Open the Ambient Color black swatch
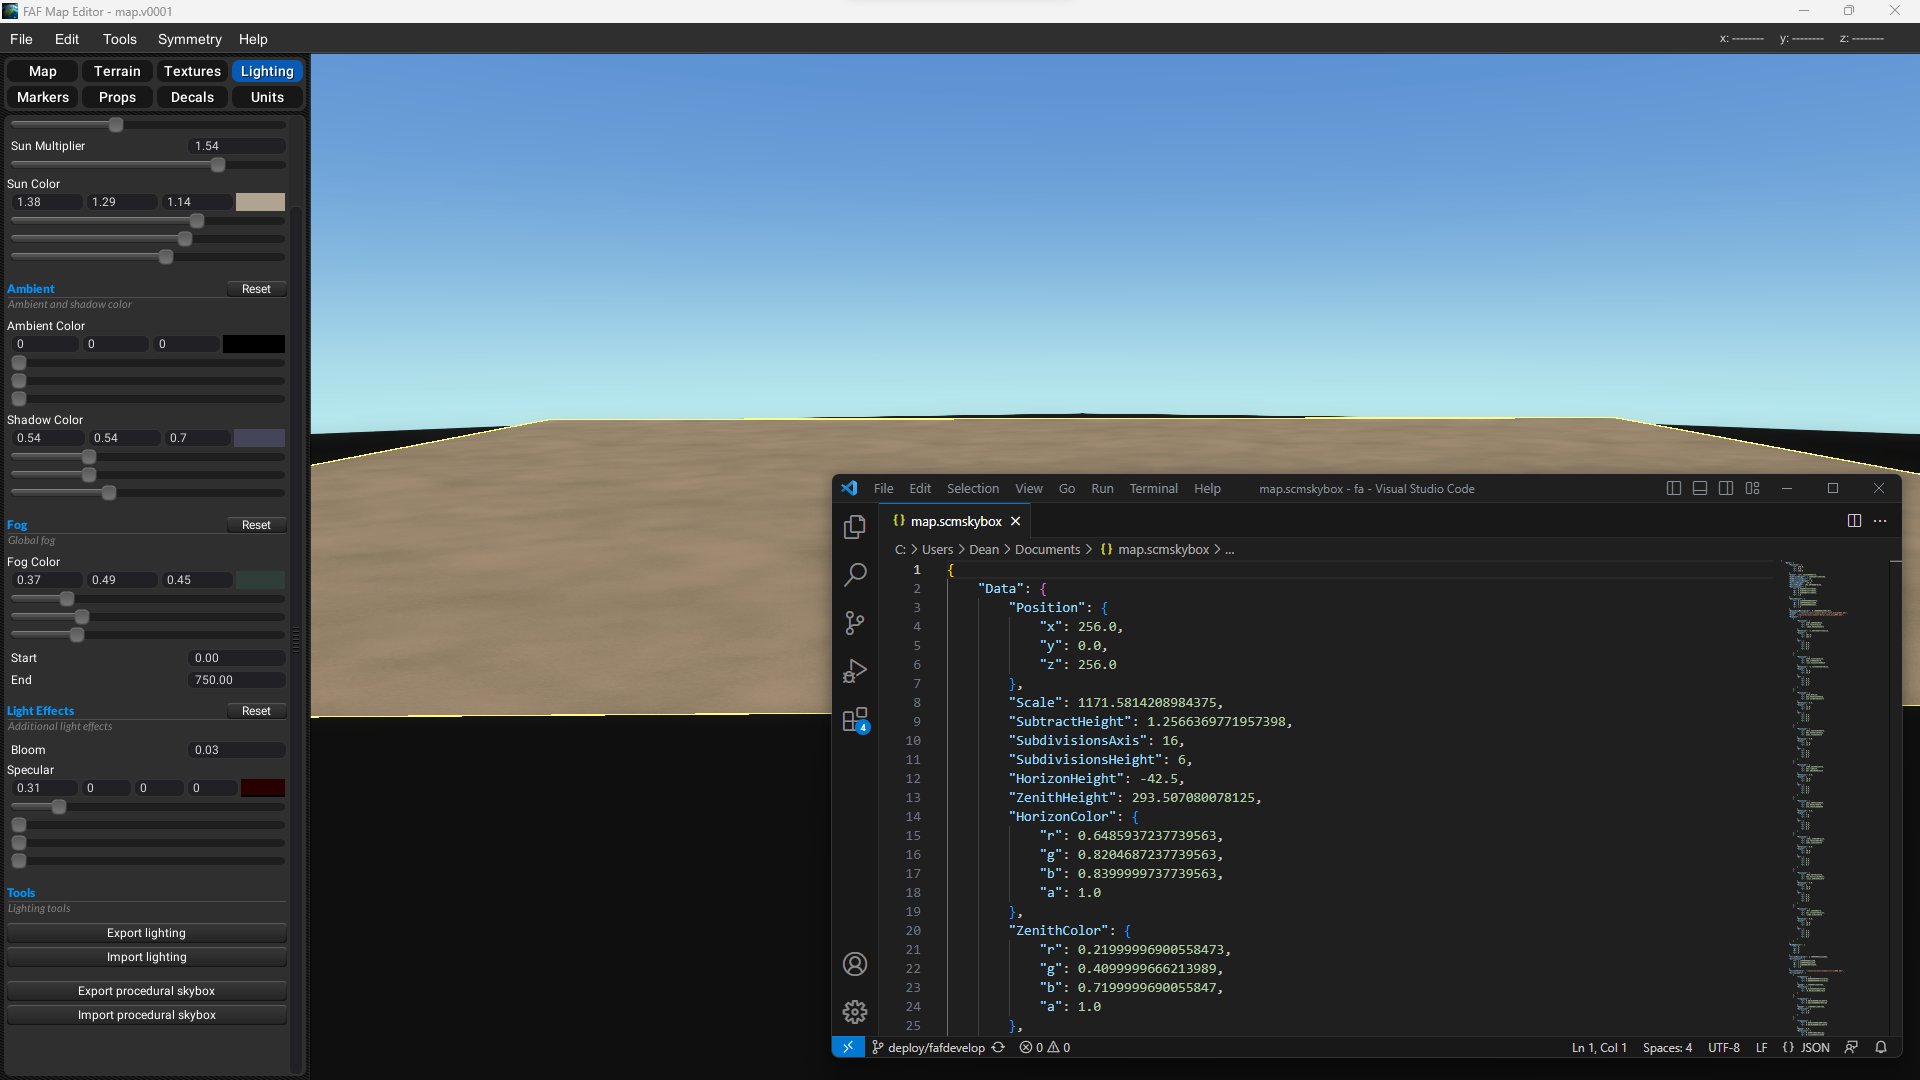 [254, 344]
